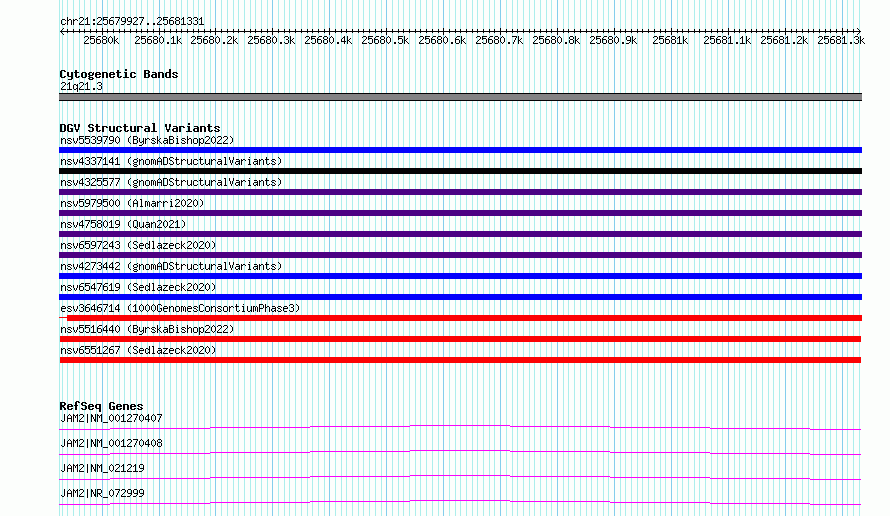Select the 21q21.3 band label
Screen dimensions: 890x516
click(81, 86)
